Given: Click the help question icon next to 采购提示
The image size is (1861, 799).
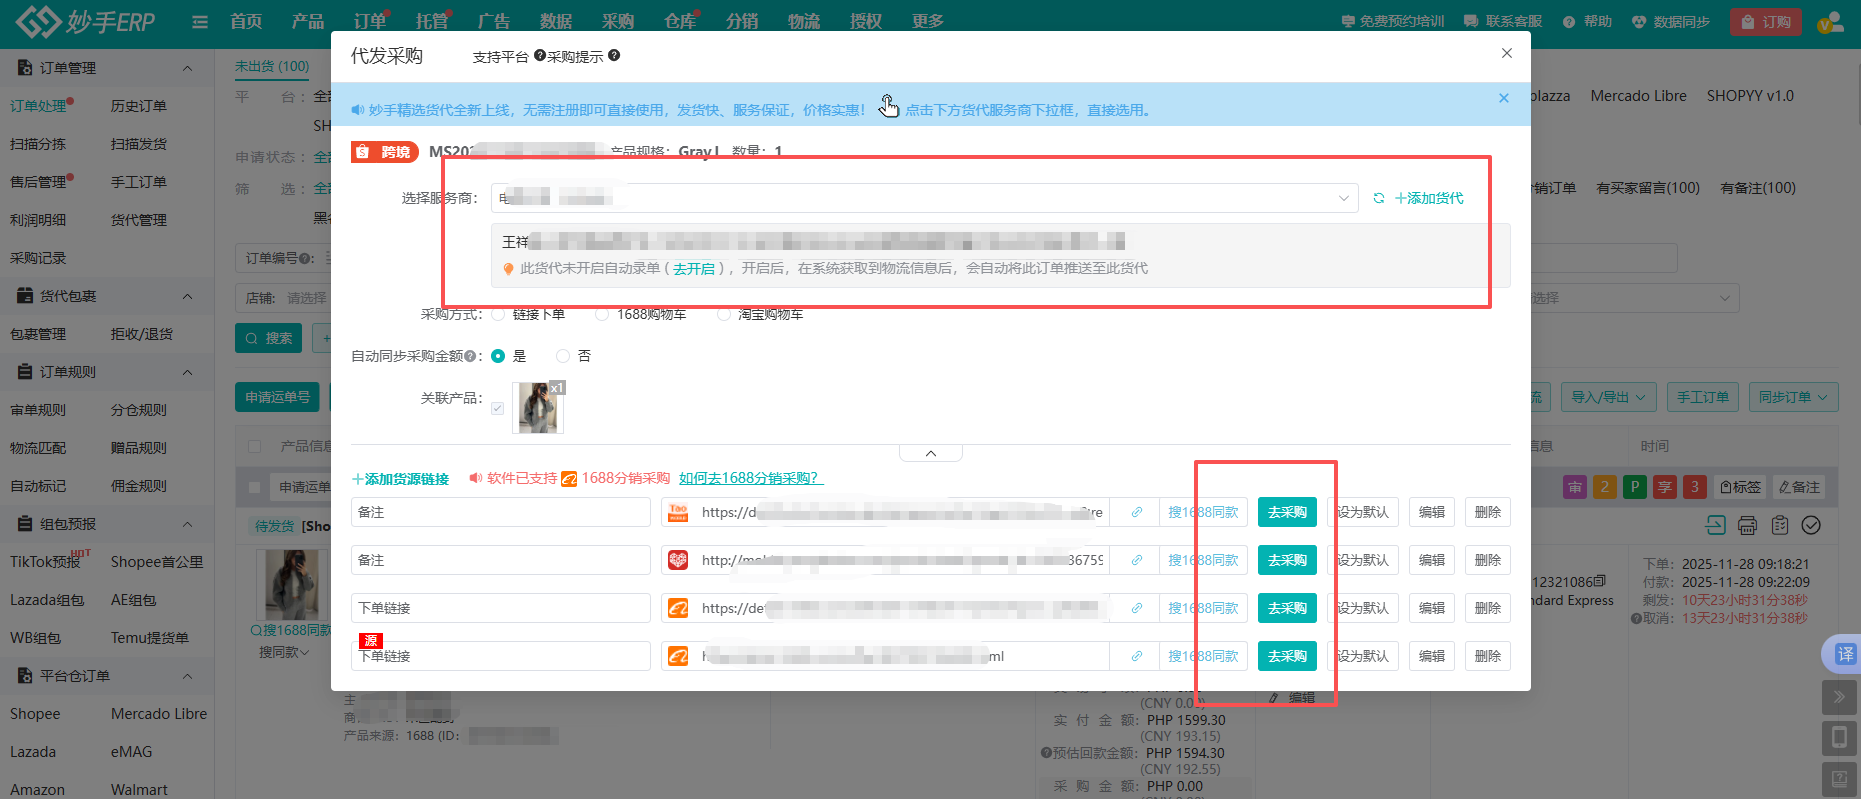Looking at the screenshot, I should point(614,56).
